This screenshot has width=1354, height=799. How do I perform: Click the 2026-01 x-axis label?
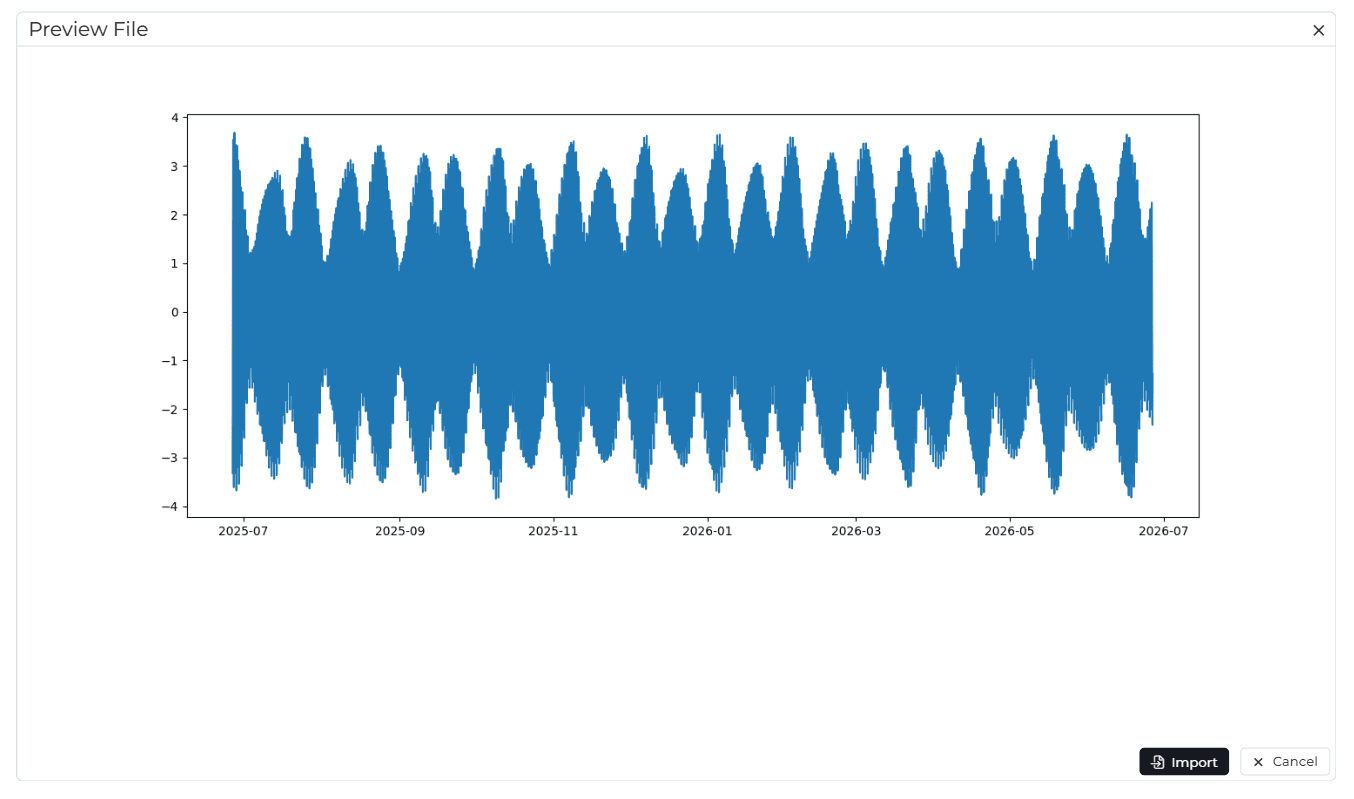tap(707, 531)
